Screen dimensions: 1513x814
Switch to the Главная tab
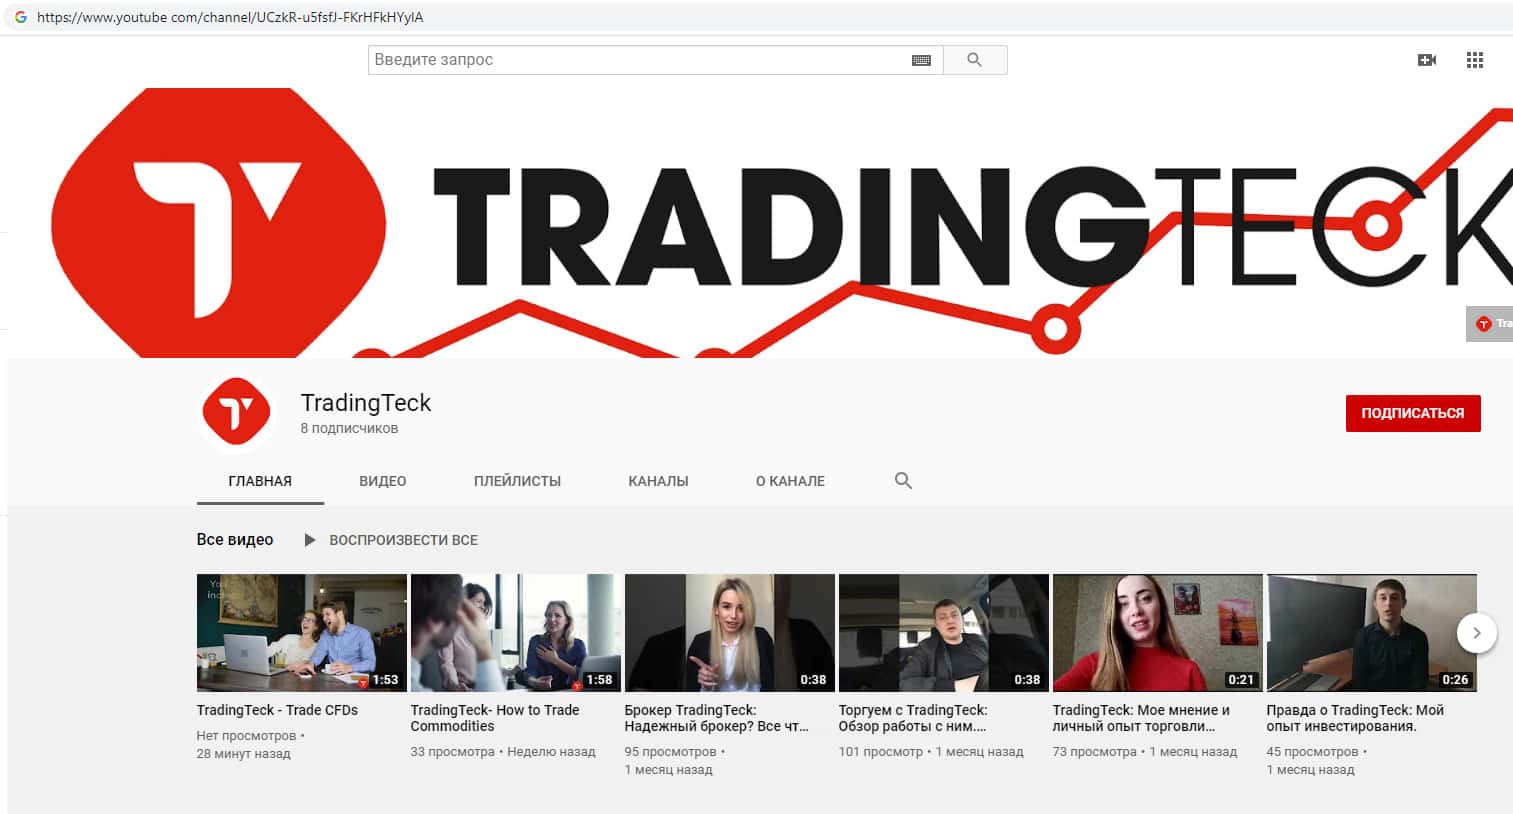pyautogui.click(x=260, y=481)
